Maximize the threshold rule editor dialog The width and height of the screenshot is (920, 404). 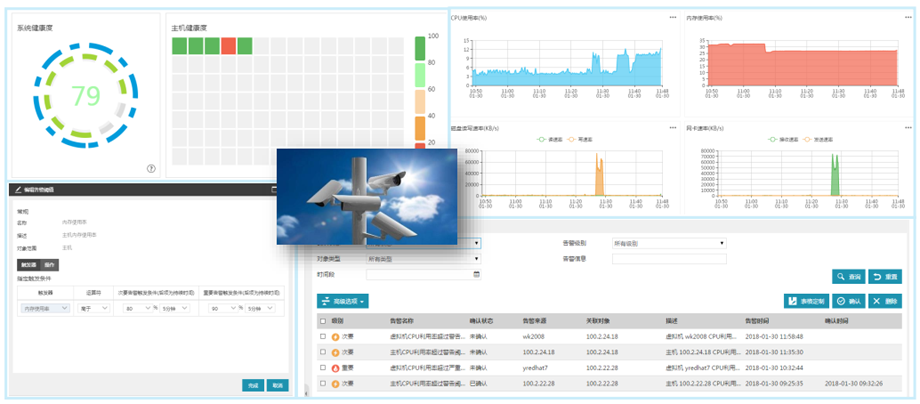tap(274, 189)
